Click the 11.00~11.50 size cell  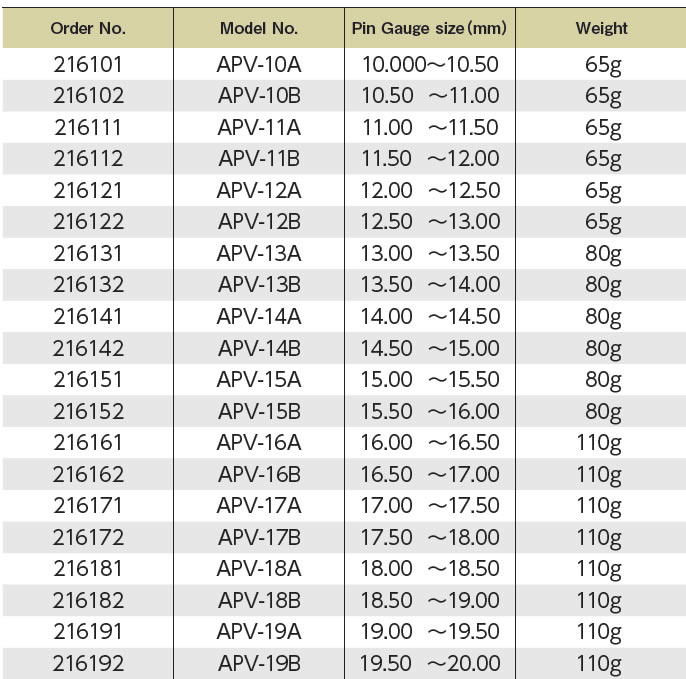coord(430,127)
